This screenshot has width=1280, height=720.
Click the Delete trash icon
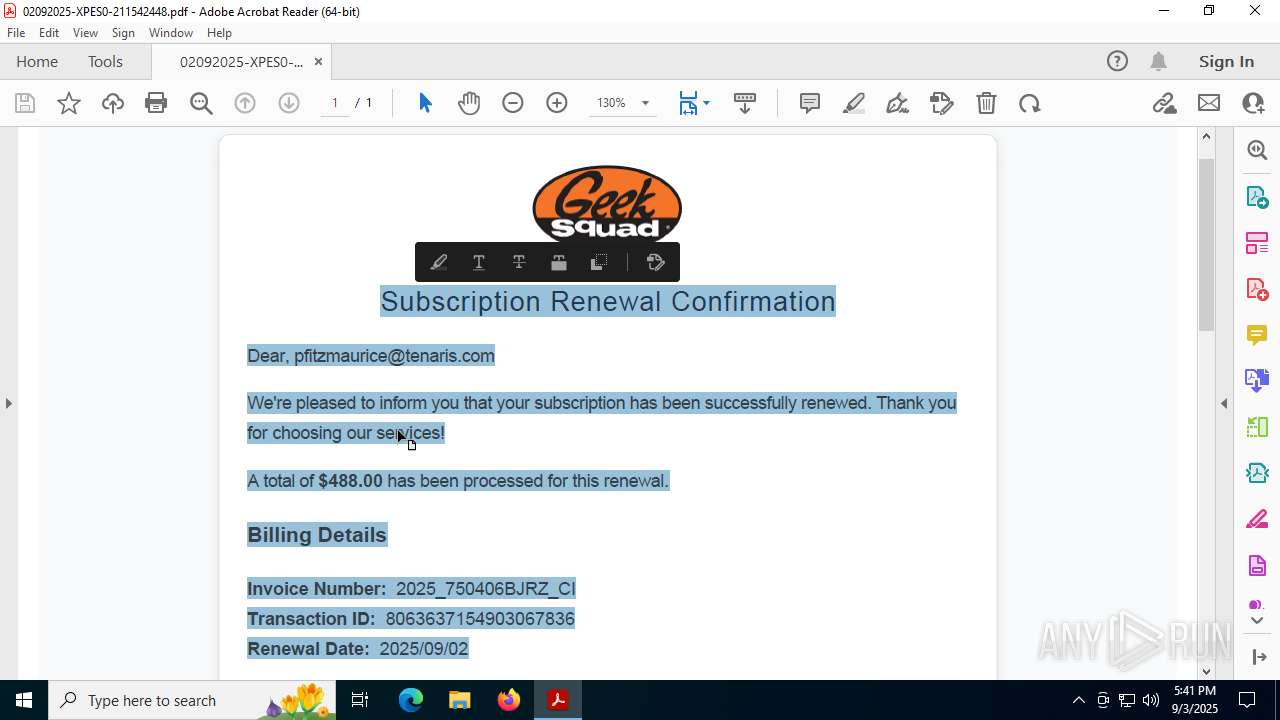986,103
